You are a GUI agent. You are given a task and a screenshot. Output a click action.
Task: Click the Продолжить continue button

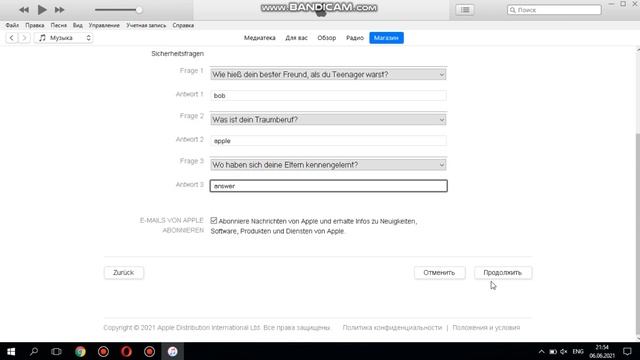[x=503, y=273]
